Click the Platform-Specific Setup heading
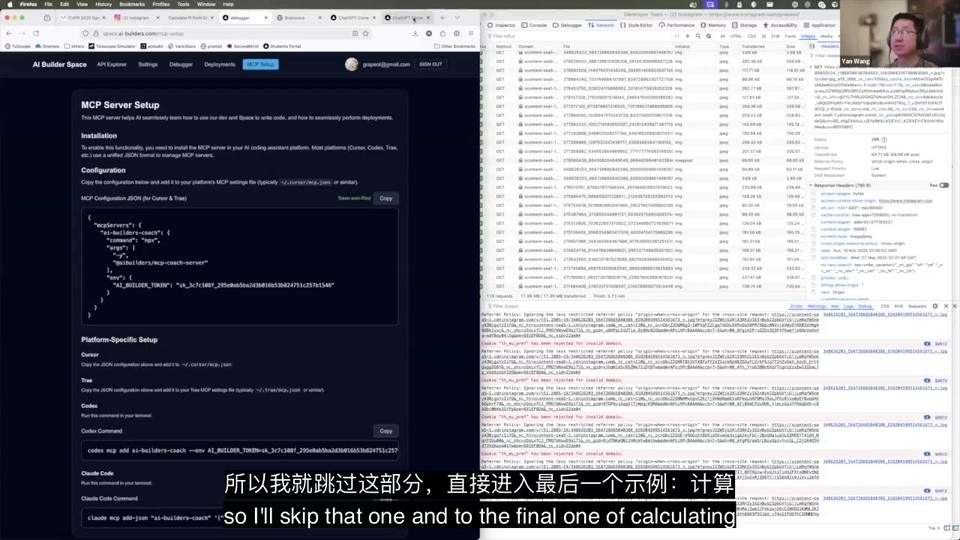This screenshot has width=960, height=540. [119, 340]
